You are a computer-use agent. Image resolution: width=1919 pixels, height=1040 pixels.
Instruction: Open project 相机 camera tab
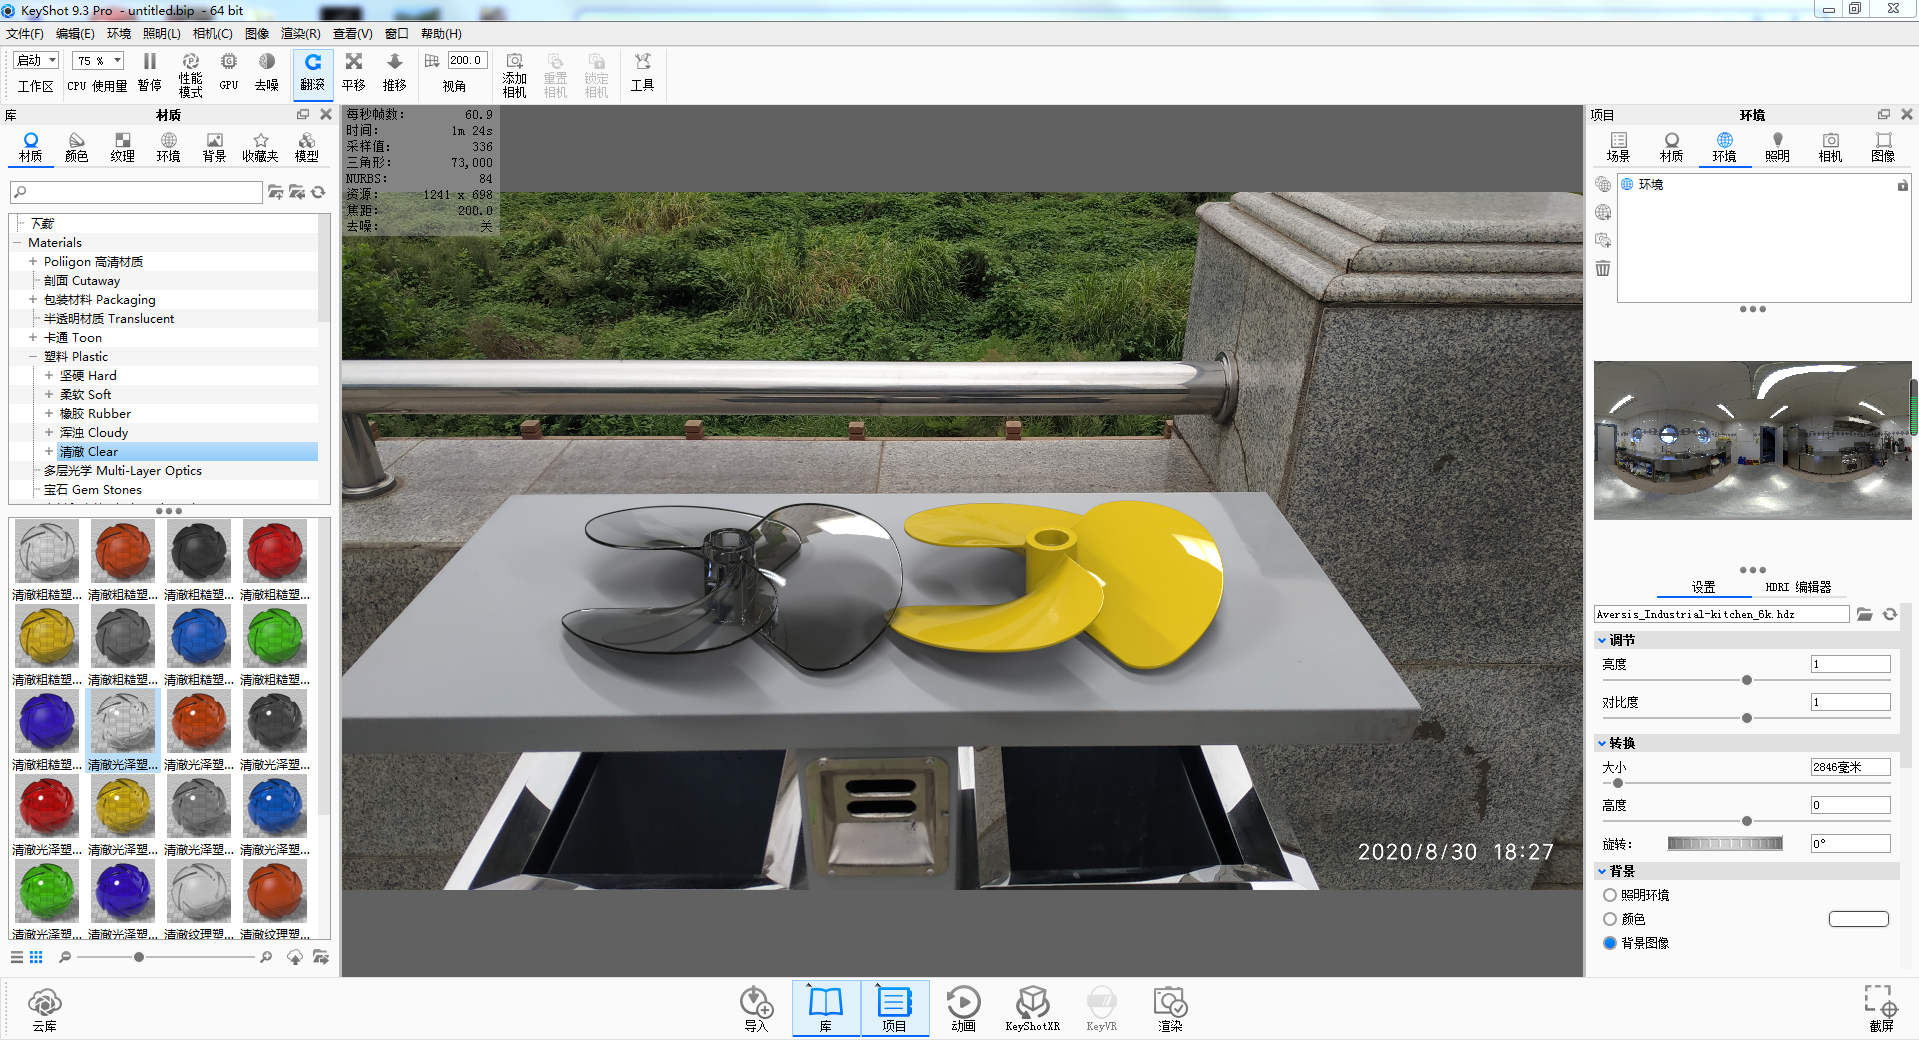tap(1830, 147)
